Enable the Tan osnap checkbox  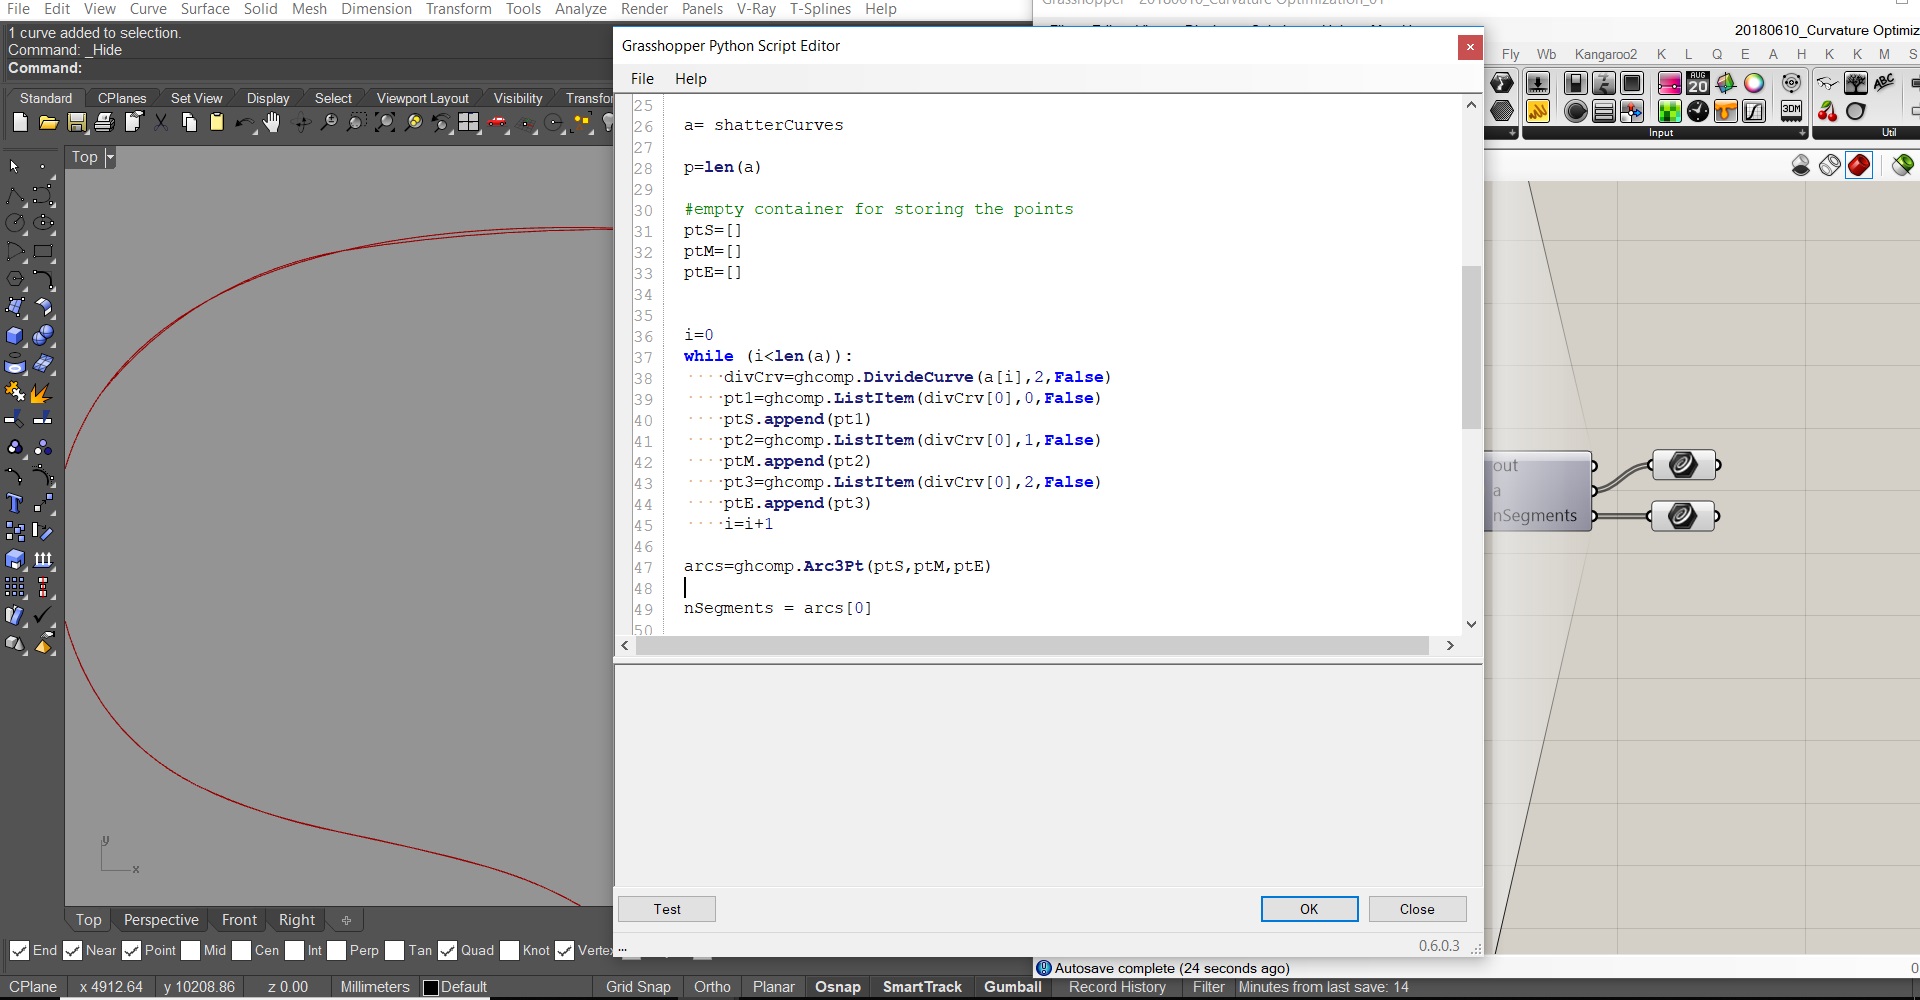(x=394, y=950)
